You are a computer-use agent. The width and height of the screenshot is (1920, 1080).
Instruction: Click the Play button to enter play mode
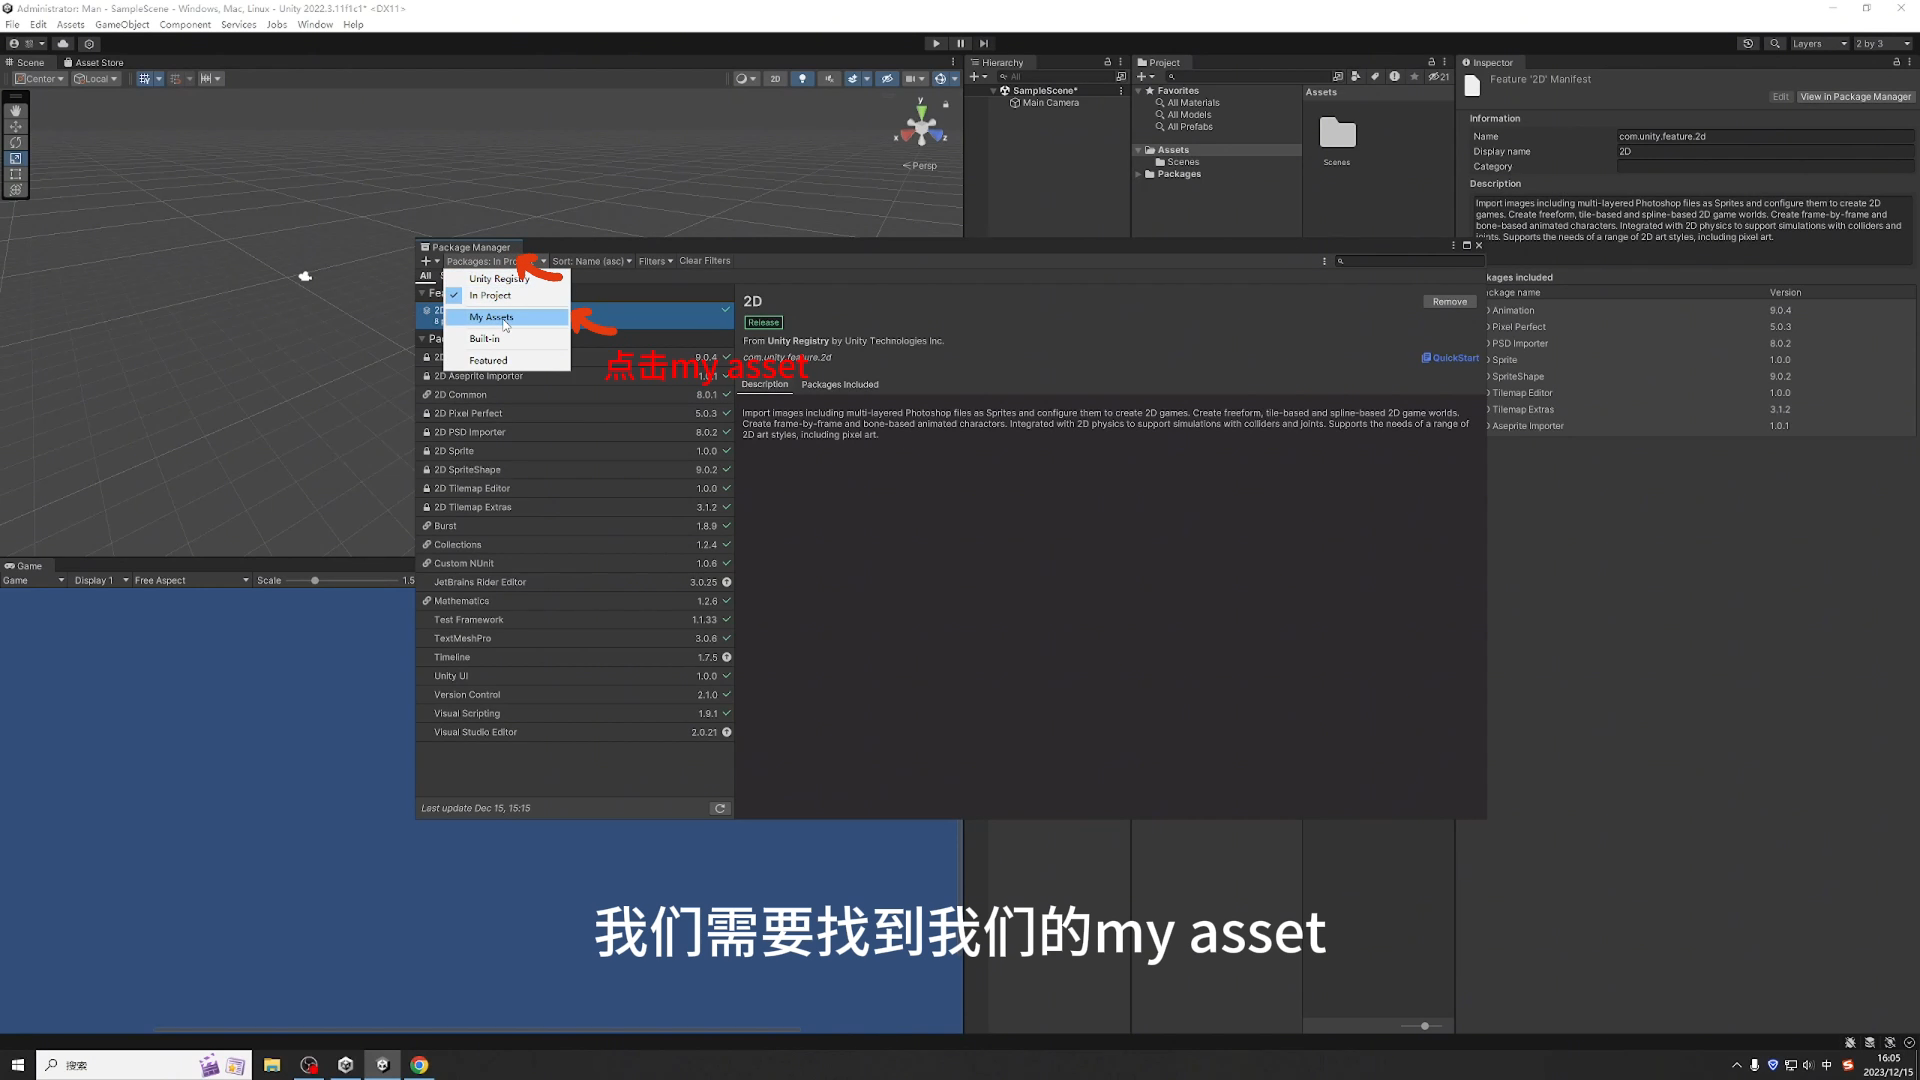[935, 43]
